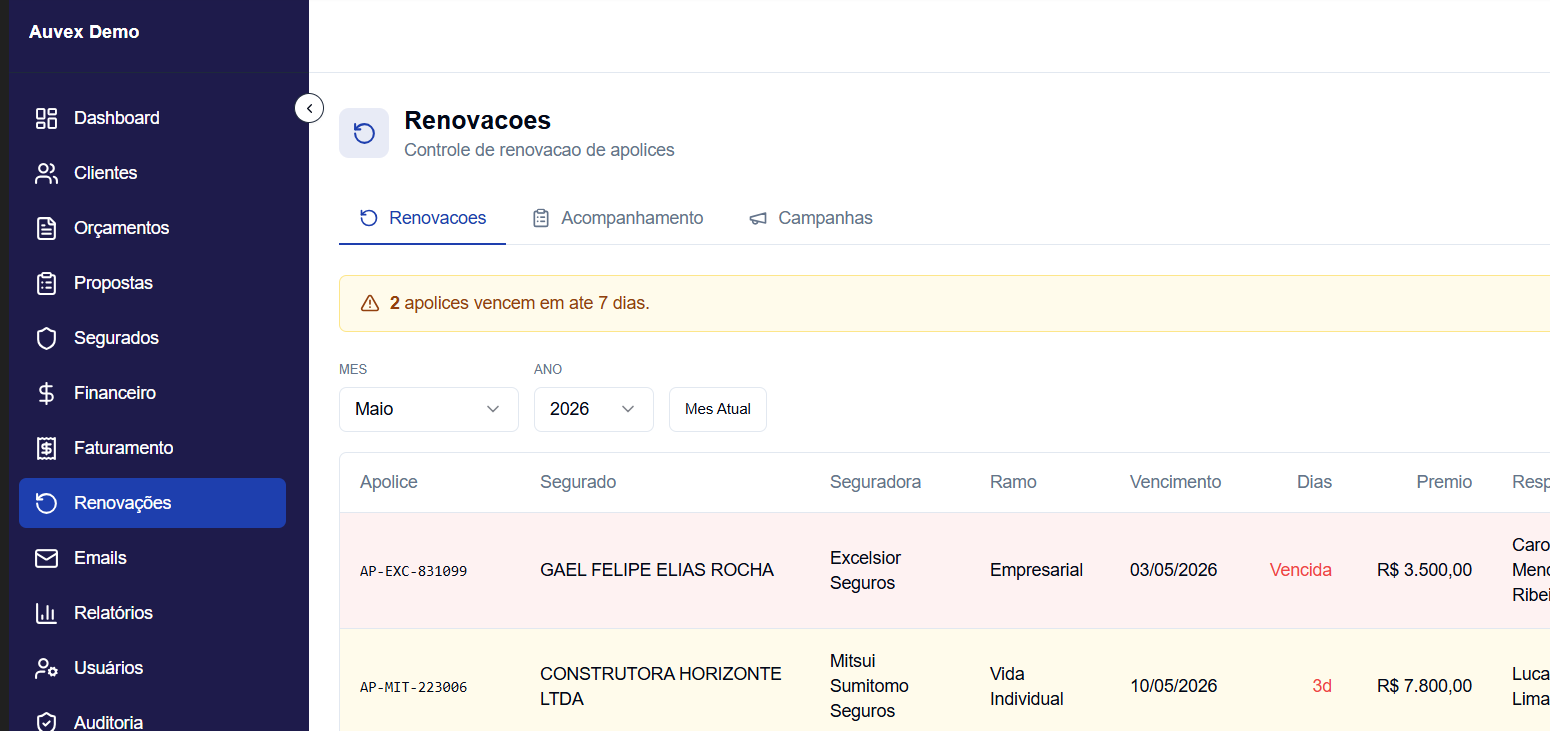Click the Mitsui Sumitomo Seguros cell
This screenshot has width=1550, height=731.
point(869,686)
